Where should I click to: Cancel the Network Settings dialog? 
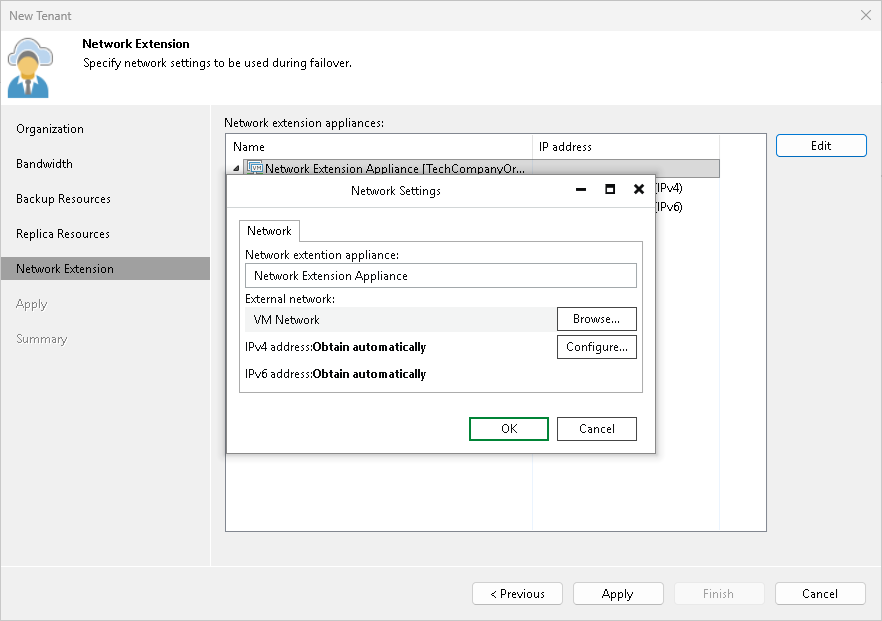click(596, 428)
